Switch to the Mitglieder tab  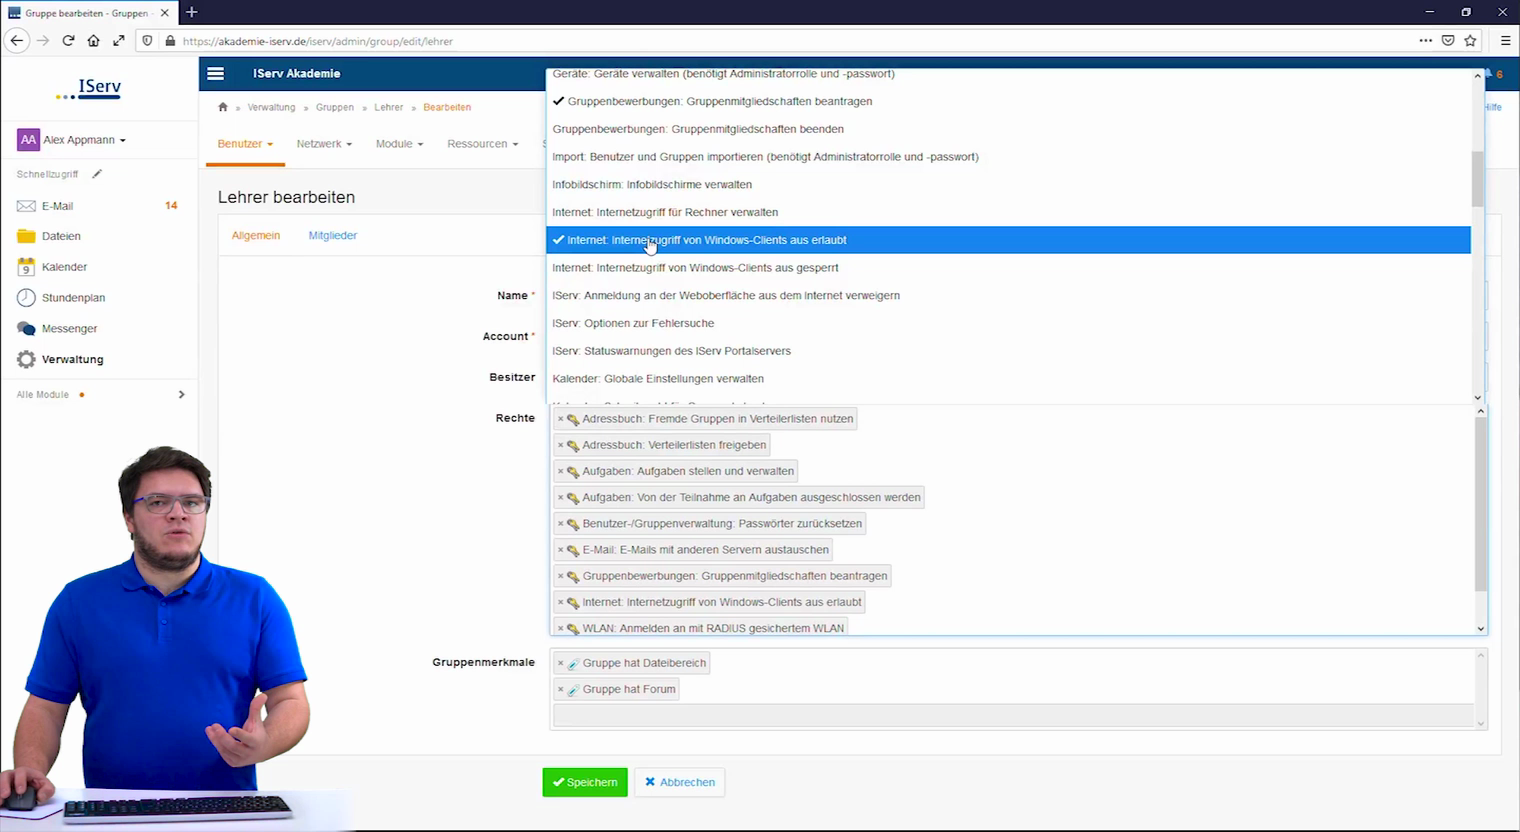[x=332, y=236]
